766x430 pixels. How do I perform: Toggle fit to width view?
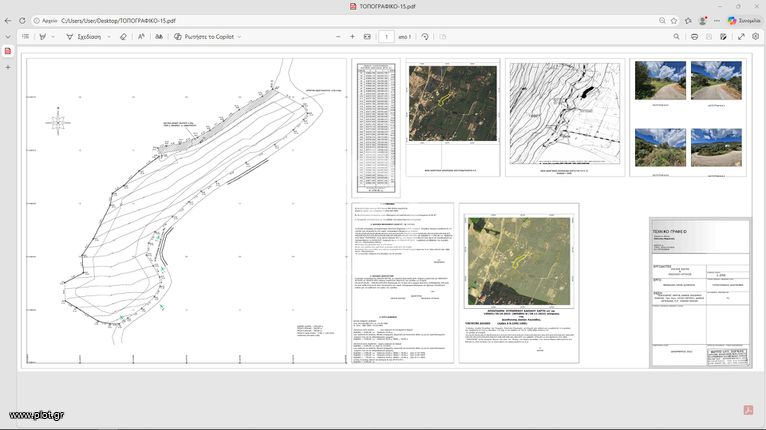(x=367, y=37)
